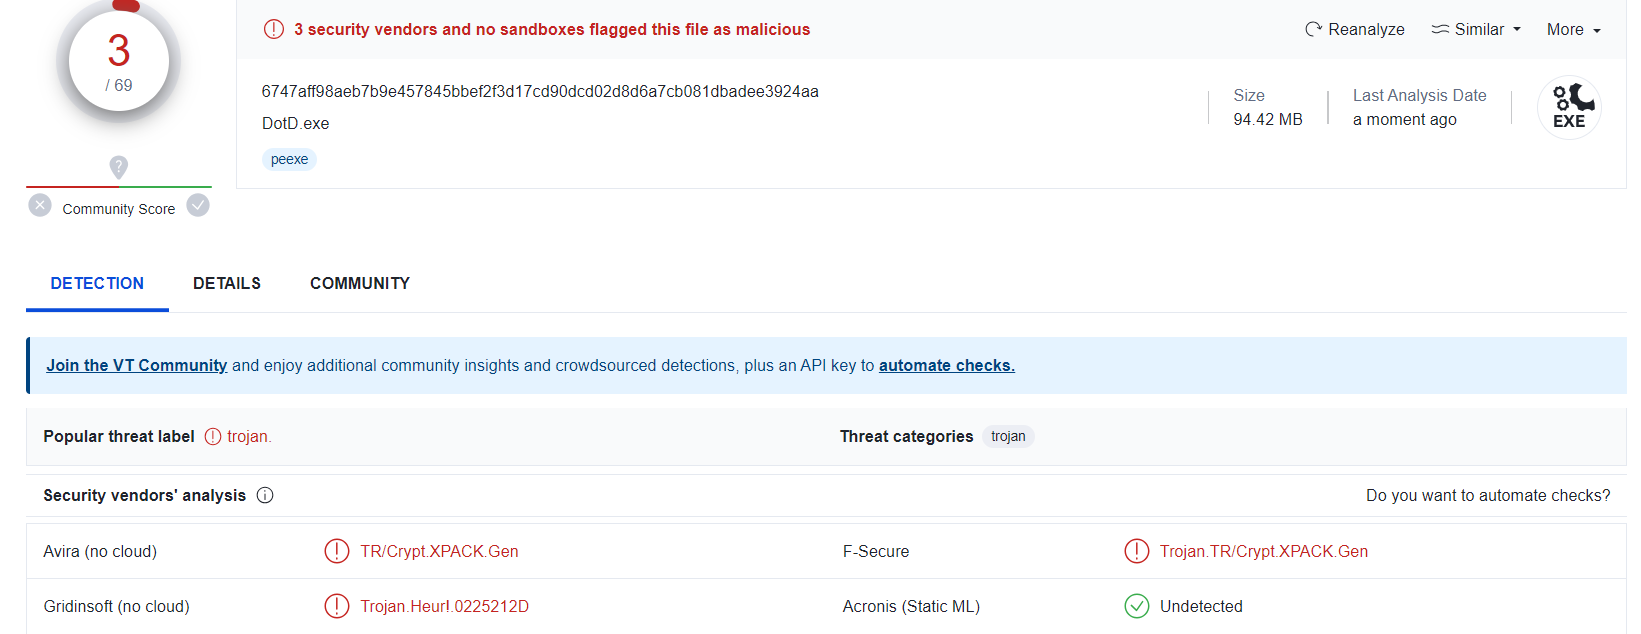Click the Reanalyze refresh icon
The image size is (1641, 634).
pyautogui.click(x=1313, y=30)
